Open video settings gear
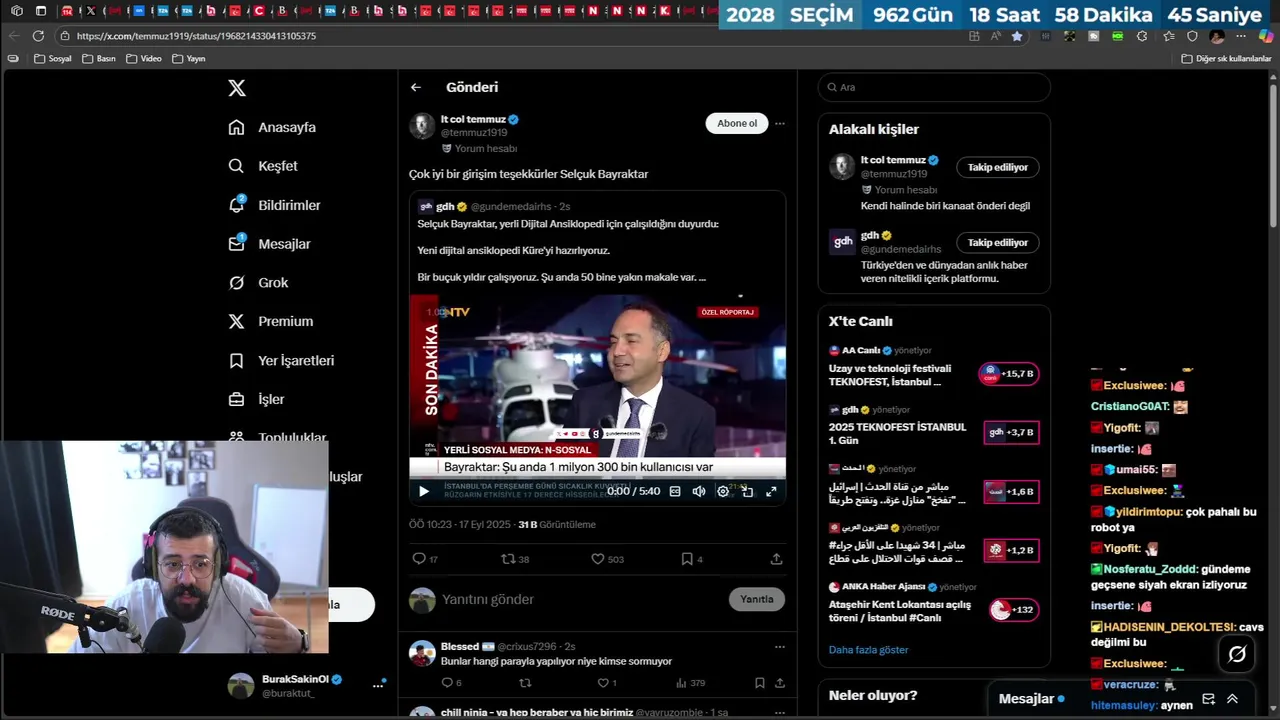Viewport: 1280px width, 720px height. [723, 491]
